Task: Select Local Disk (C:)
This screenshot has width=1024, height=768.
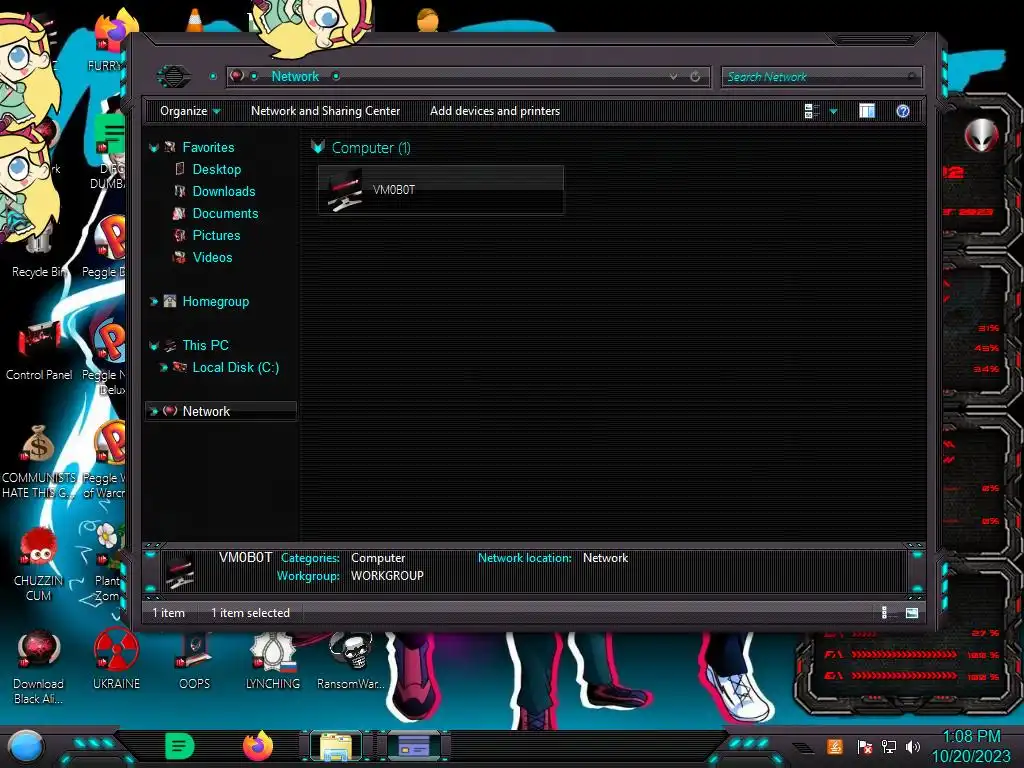Action: point(236,368)
